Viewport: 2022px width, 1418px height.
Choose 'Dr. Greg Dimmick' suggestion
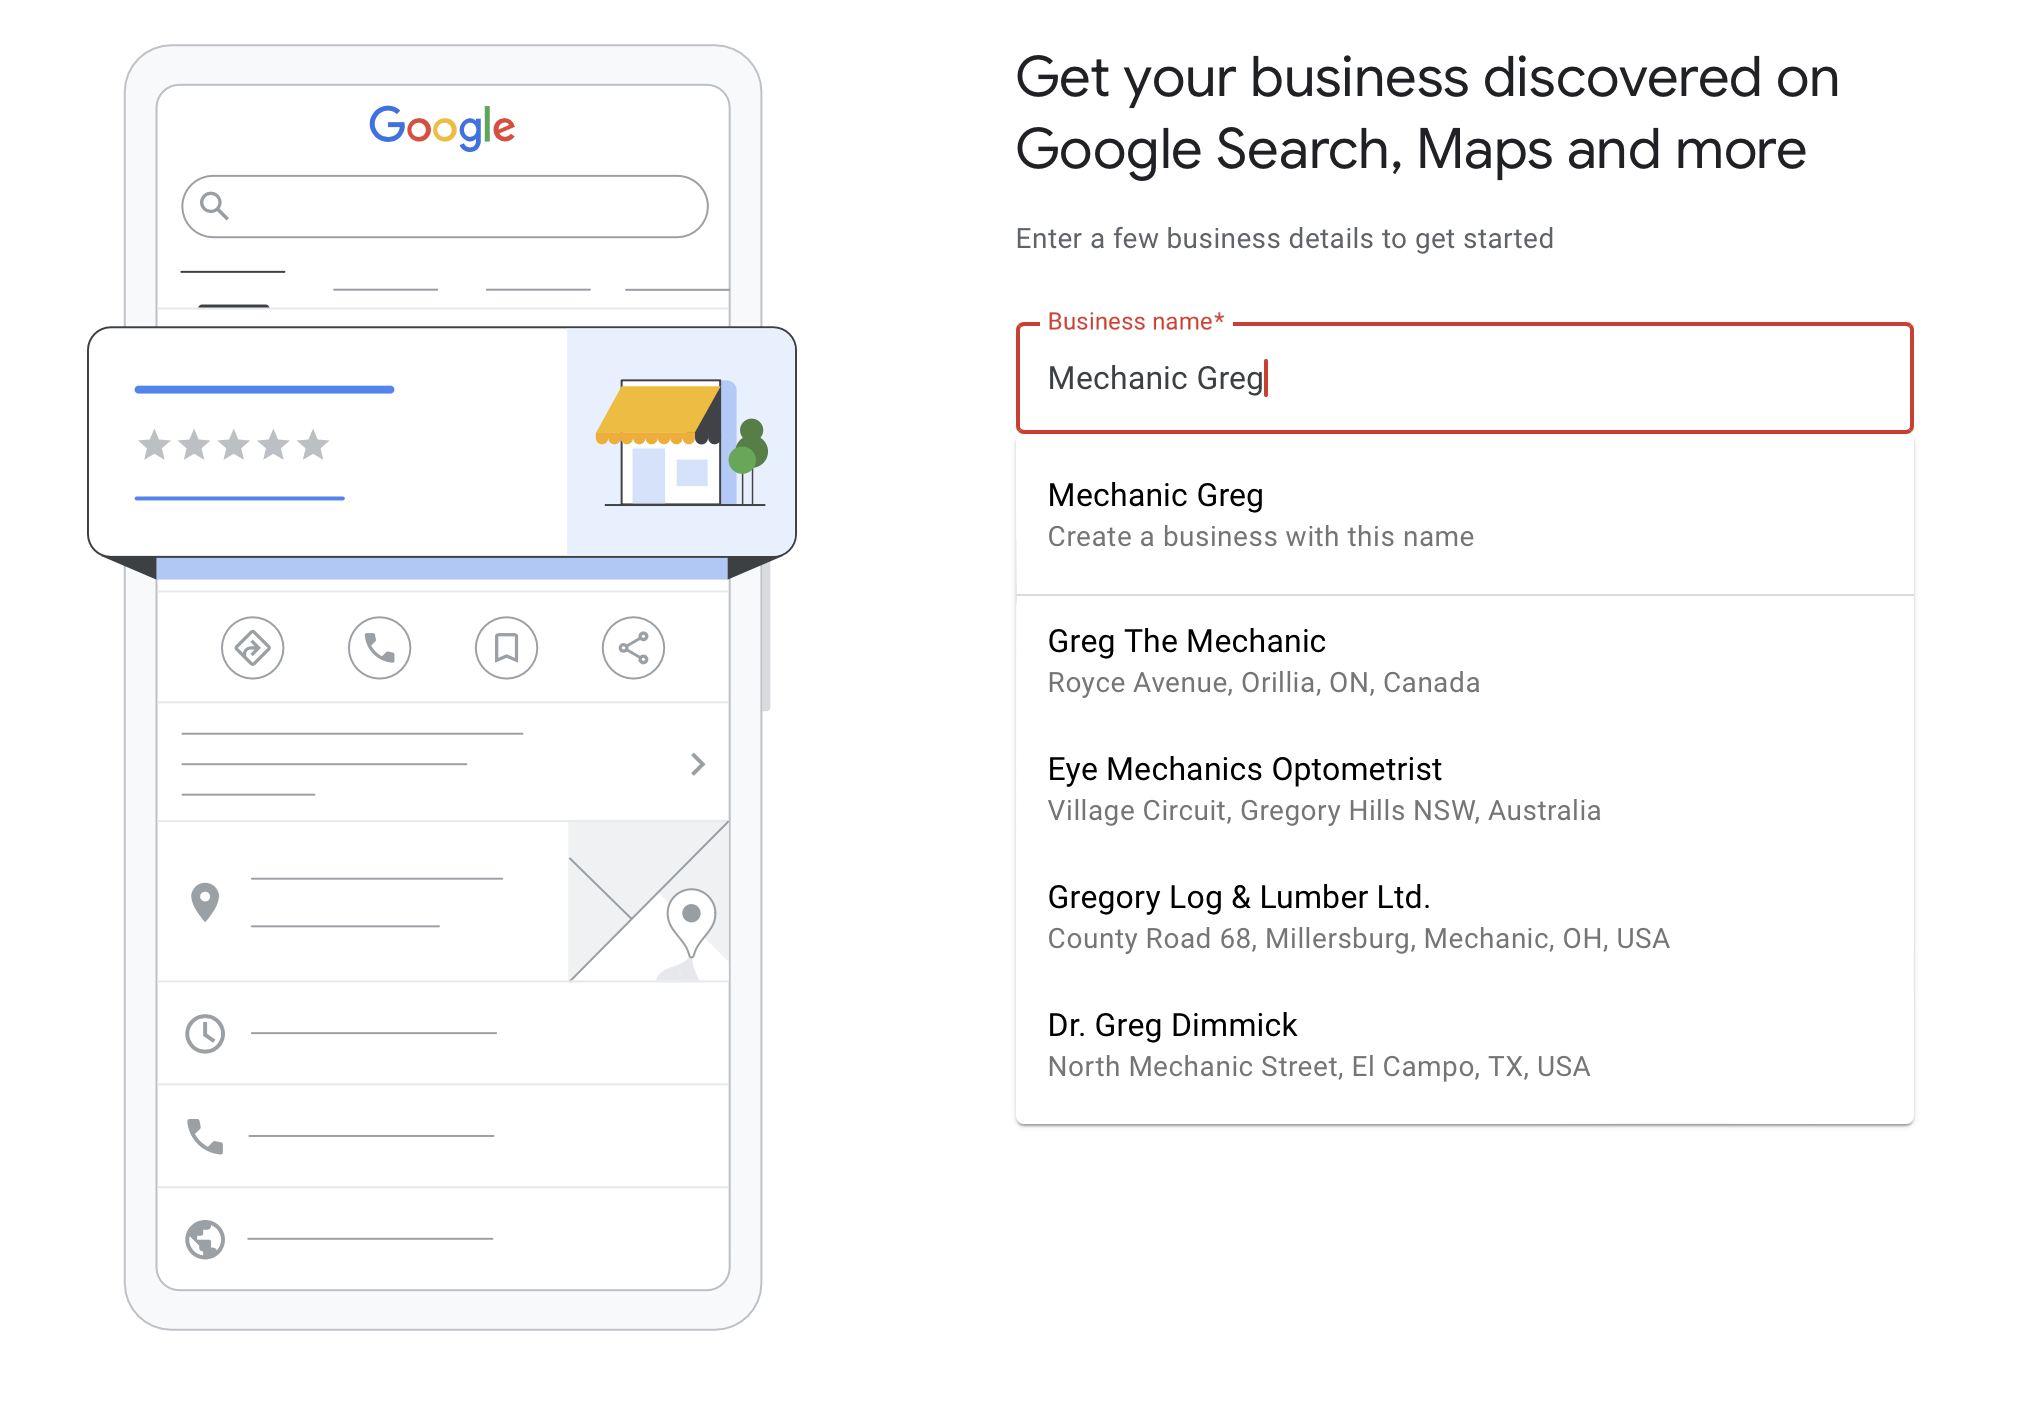(x=1464, y=1045)
